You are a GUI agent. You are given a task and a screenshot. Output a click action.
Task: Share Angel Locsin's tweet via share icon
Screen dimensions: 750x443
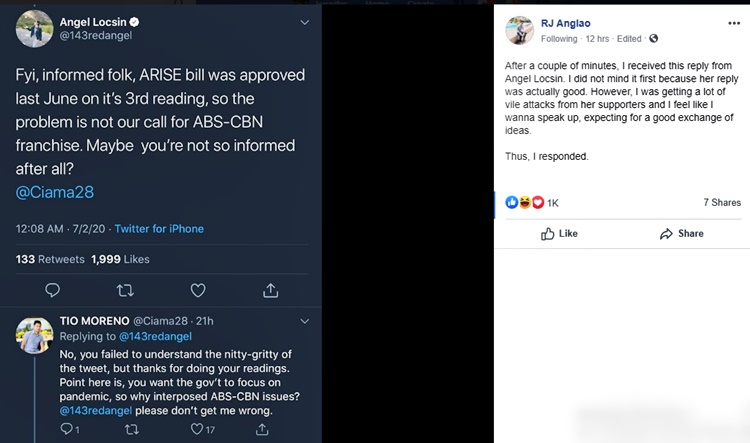[x=270, y=290]
